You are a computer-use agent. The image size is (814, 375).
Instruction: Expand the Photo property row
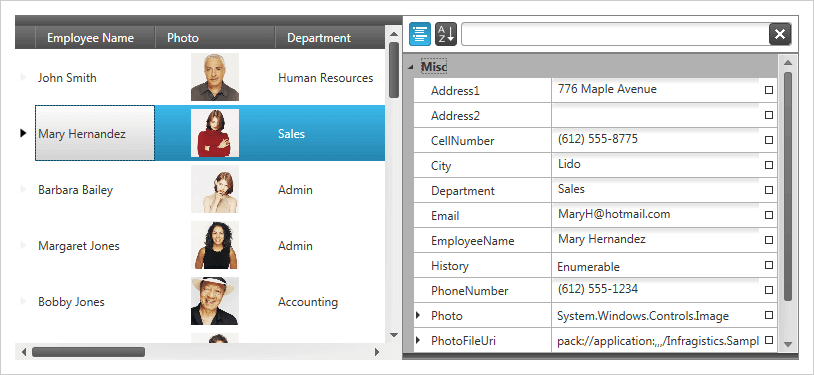[x=418, y=315]
